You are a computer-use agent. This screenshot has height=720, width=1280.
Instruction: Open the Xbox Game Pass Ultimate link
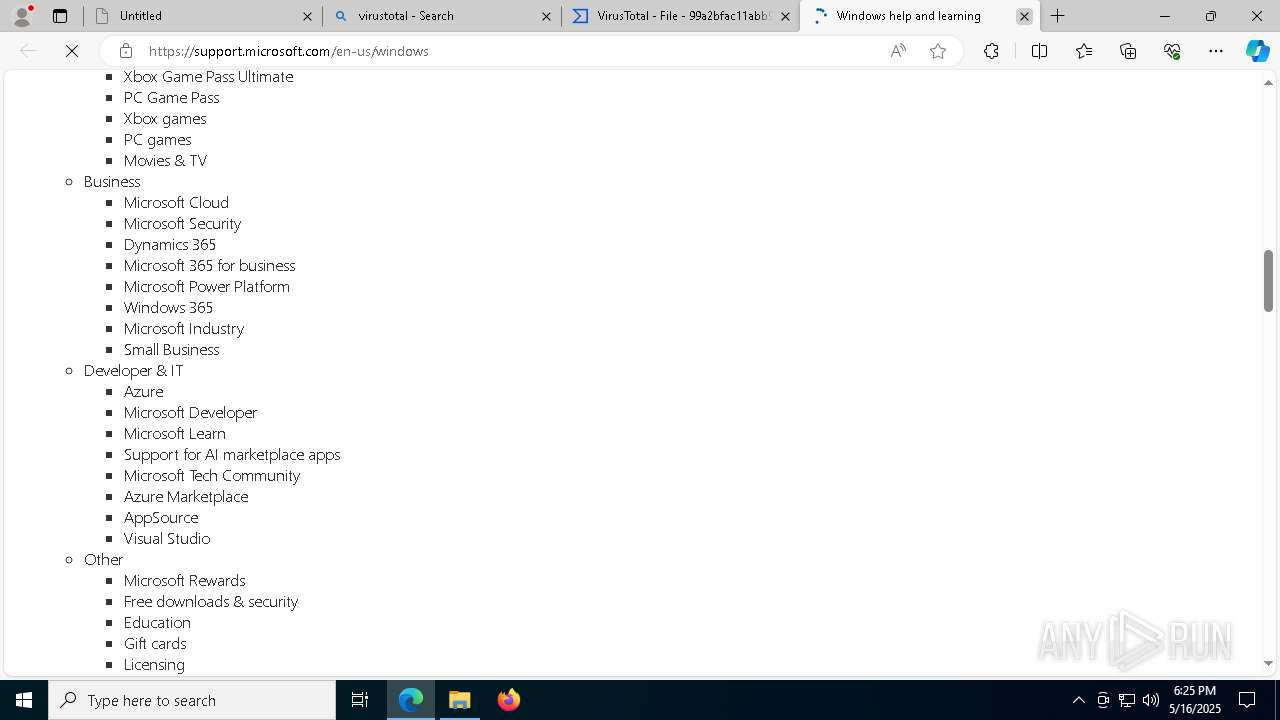click(208, 77)
